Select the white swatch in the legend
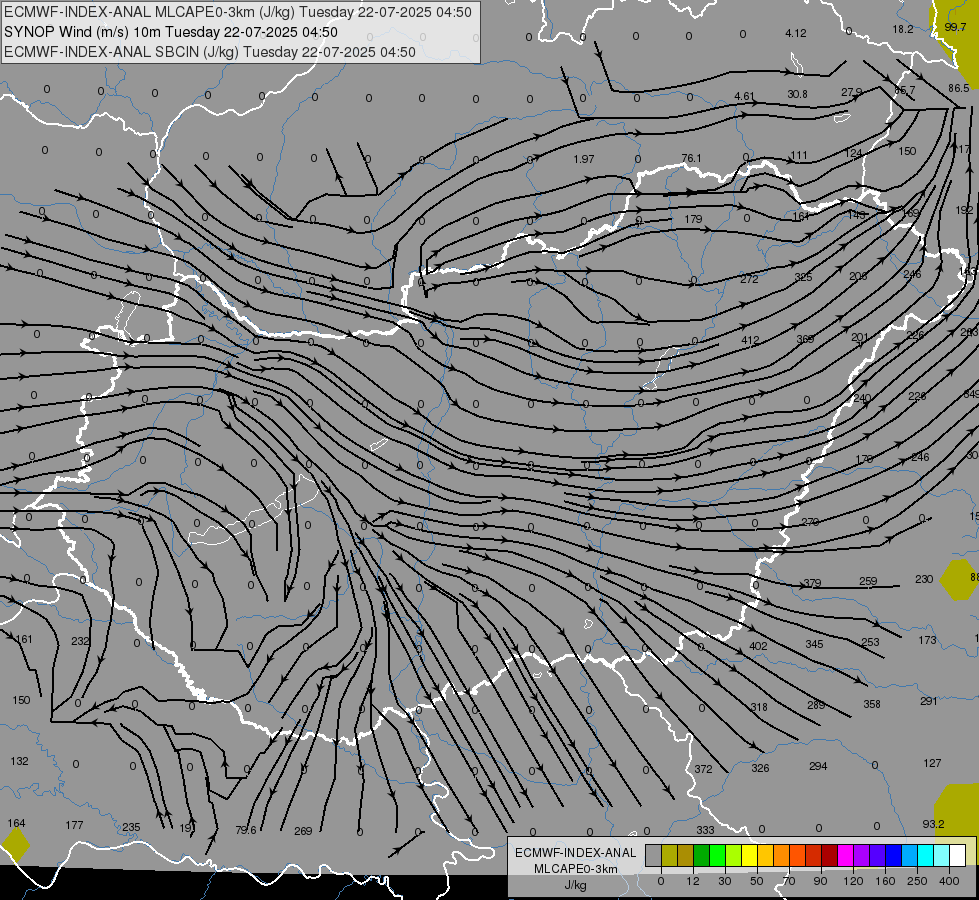979x900 pixels. pos(957,856)
